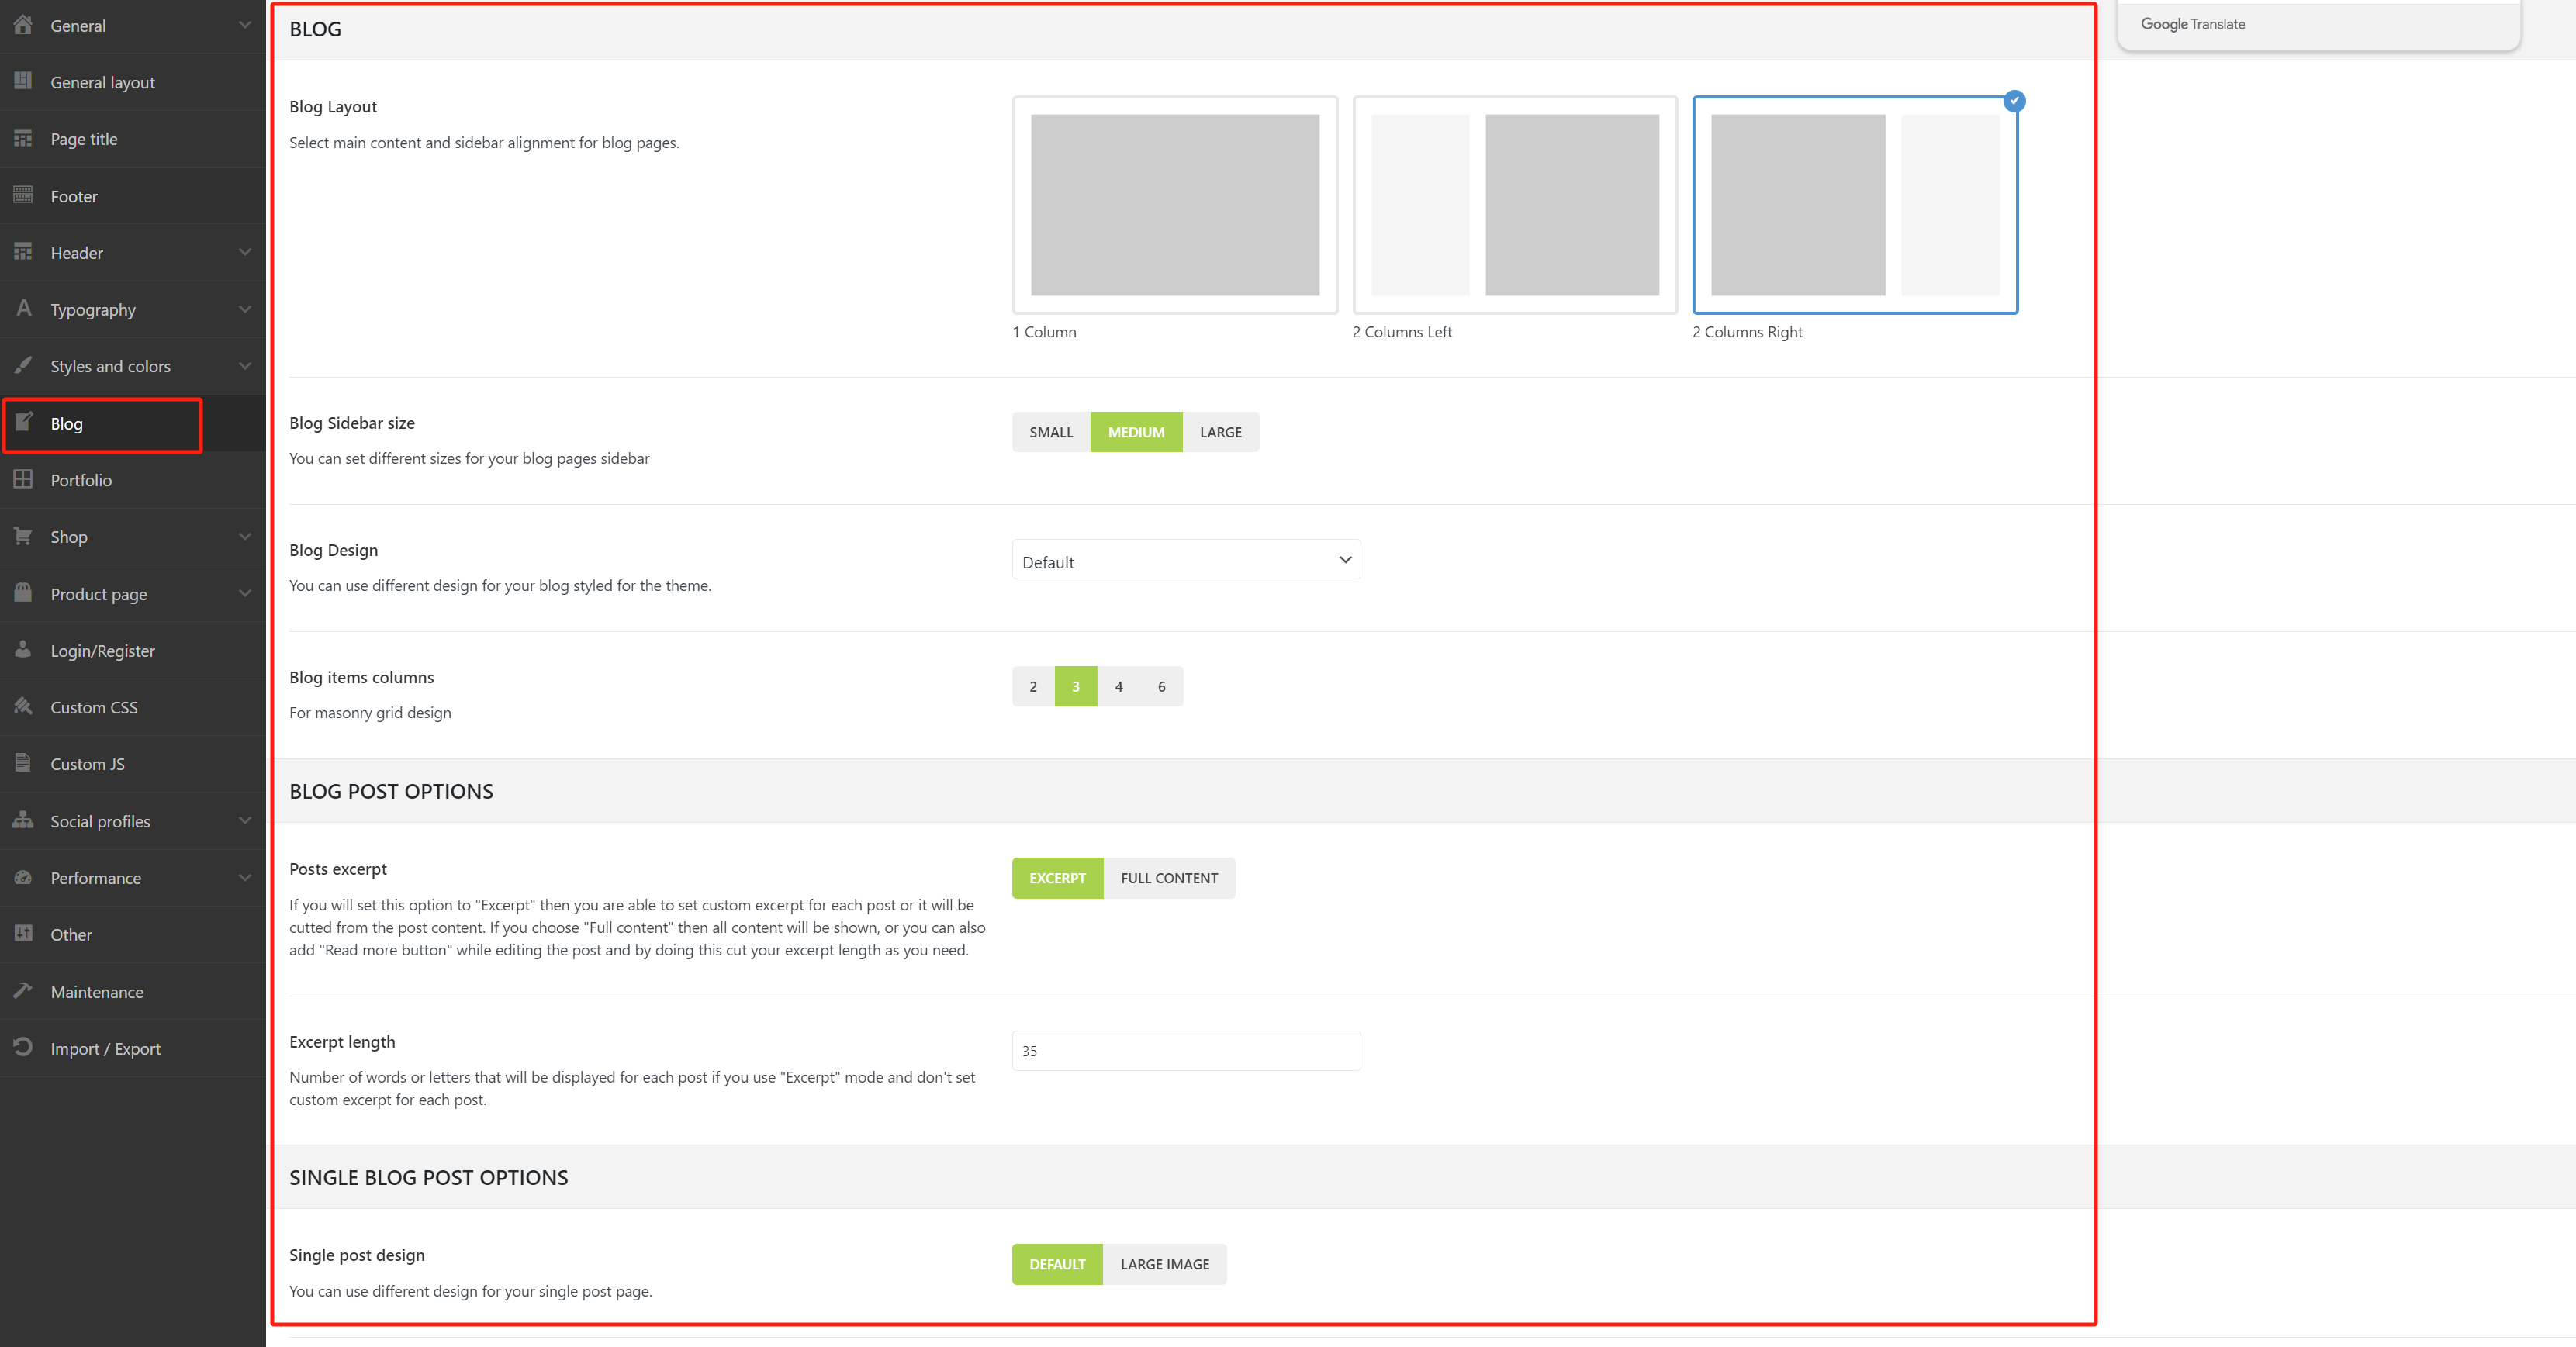Expand the Product page section
Viewport: 2576px width, 1347px height.
pos(245,593)
